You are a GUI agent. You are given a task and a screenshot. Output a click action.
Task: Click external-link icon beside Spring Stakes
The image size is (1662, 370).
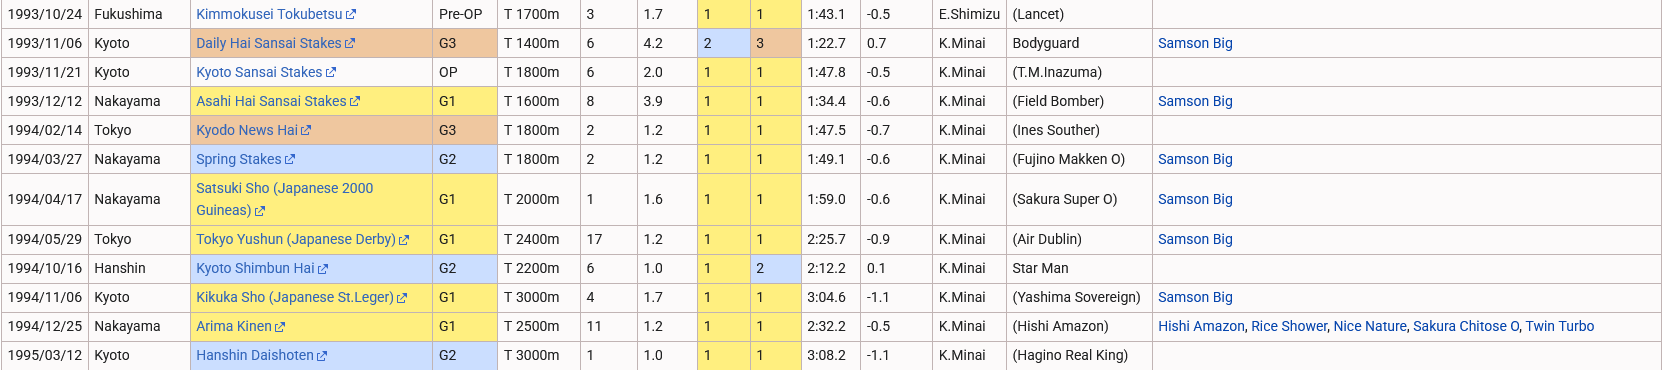click(290, 160)
